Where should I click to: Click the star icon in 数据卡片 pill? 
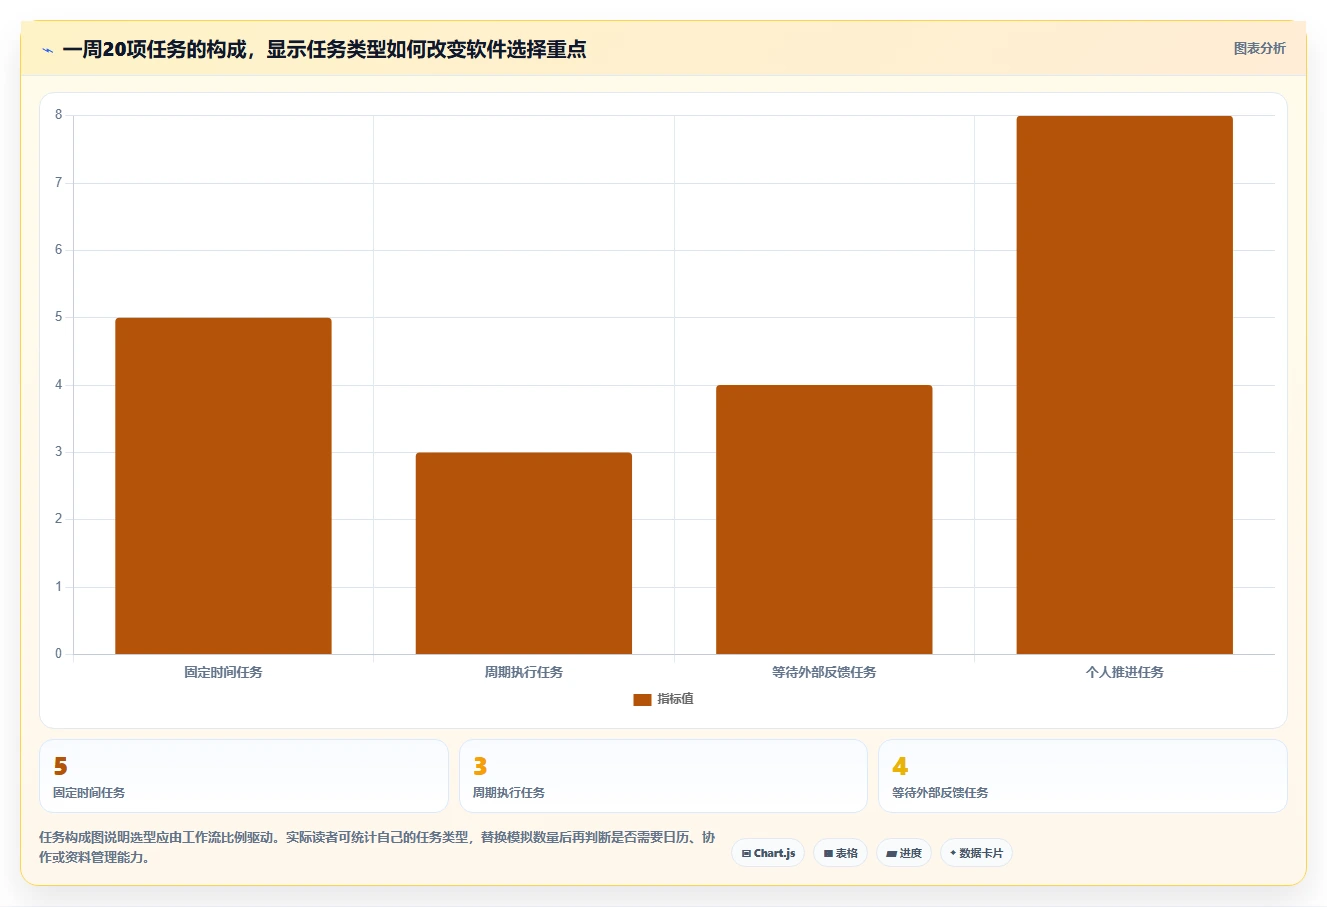coord(953,853)
